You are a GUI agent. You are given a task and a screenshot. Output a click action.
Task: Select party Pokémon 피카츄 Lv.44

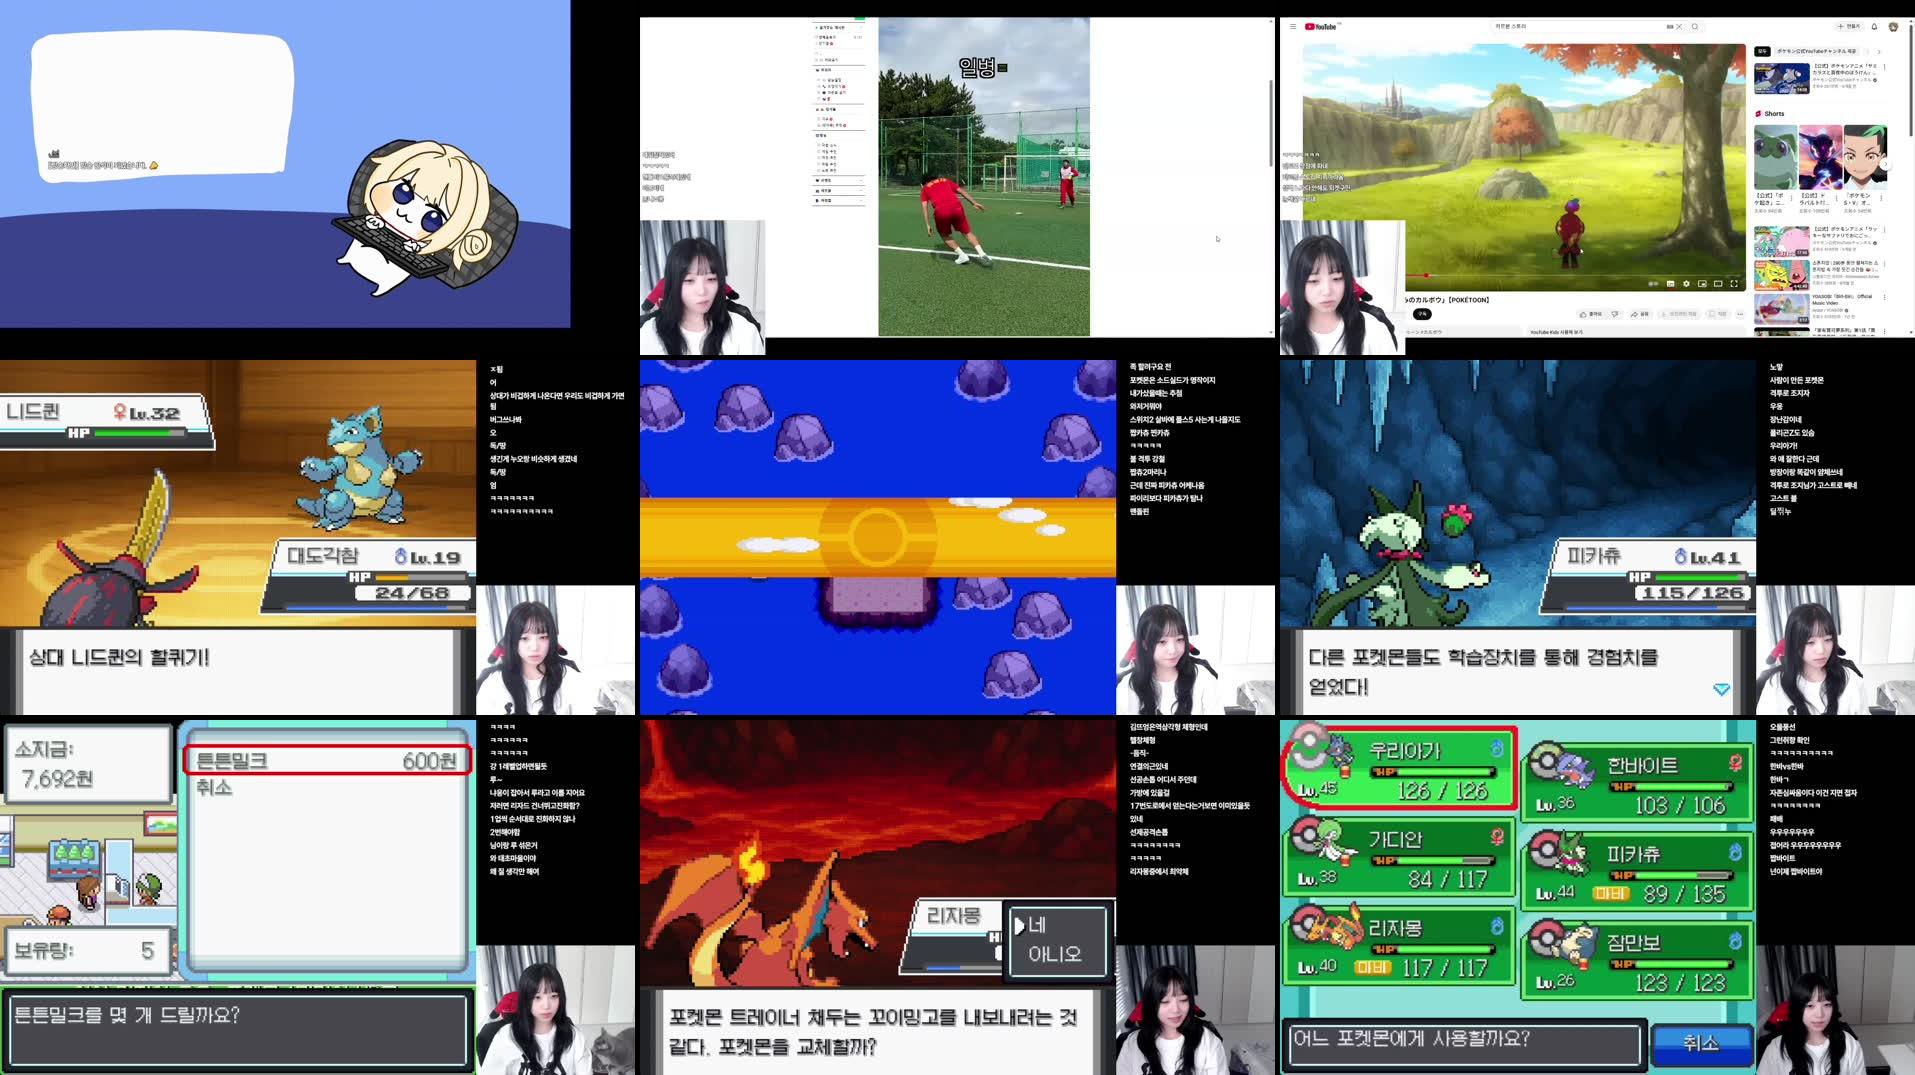click(1638, 872)
